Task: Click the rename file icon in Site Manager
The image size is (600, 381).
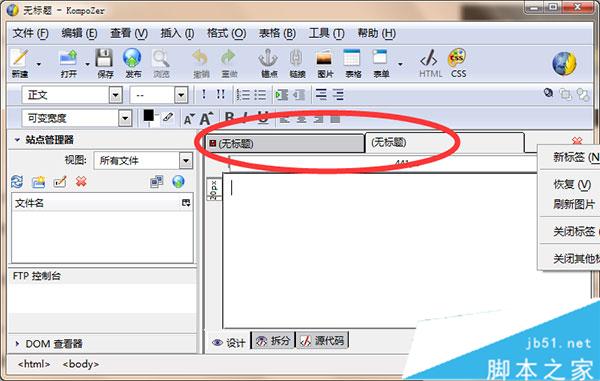Action: 60,182
